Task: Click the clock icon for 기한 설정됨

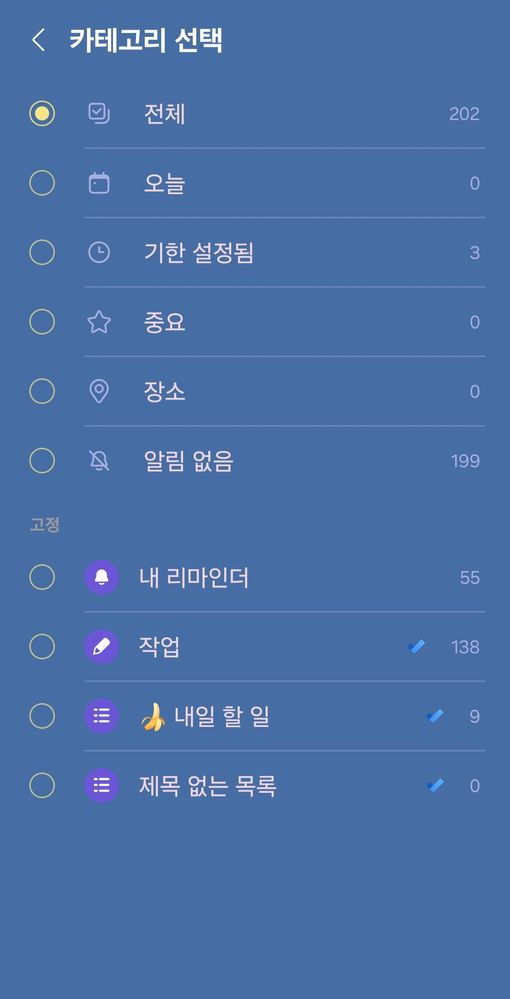Action: (x=99, y=253)
